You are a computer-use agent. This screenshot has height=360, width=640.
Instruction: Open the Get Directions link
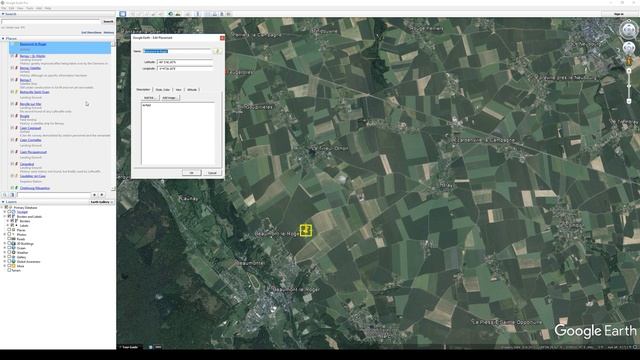[x=91, y=32]
